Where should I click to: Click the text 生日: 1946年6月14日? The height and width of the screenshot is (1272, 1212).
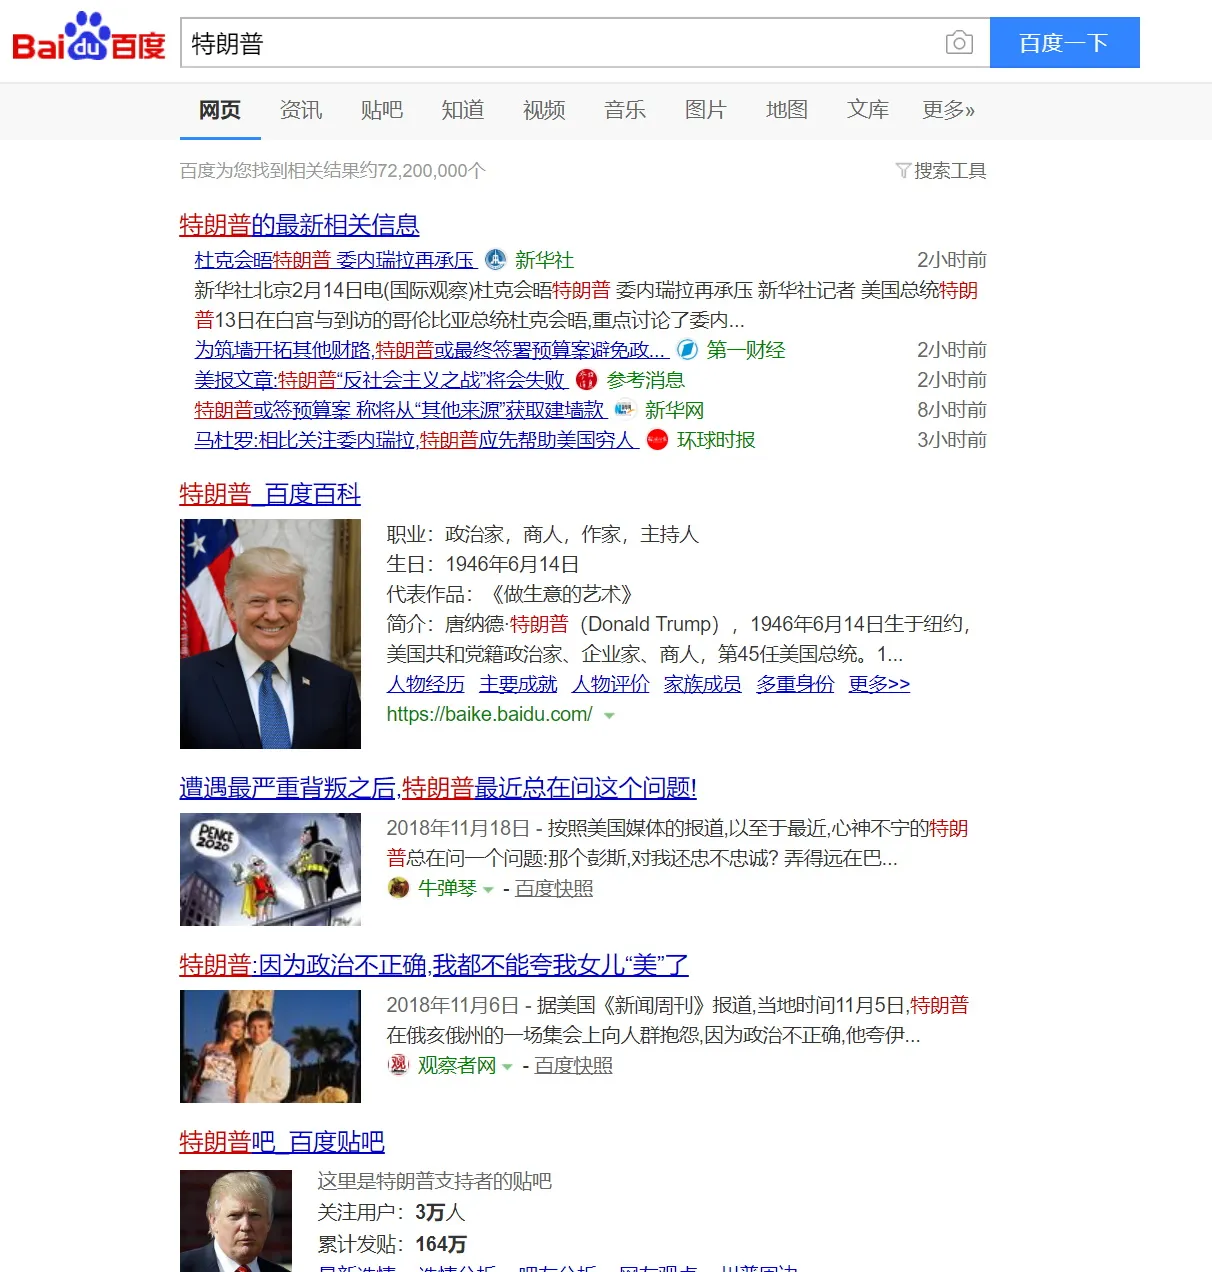(483, 564)
